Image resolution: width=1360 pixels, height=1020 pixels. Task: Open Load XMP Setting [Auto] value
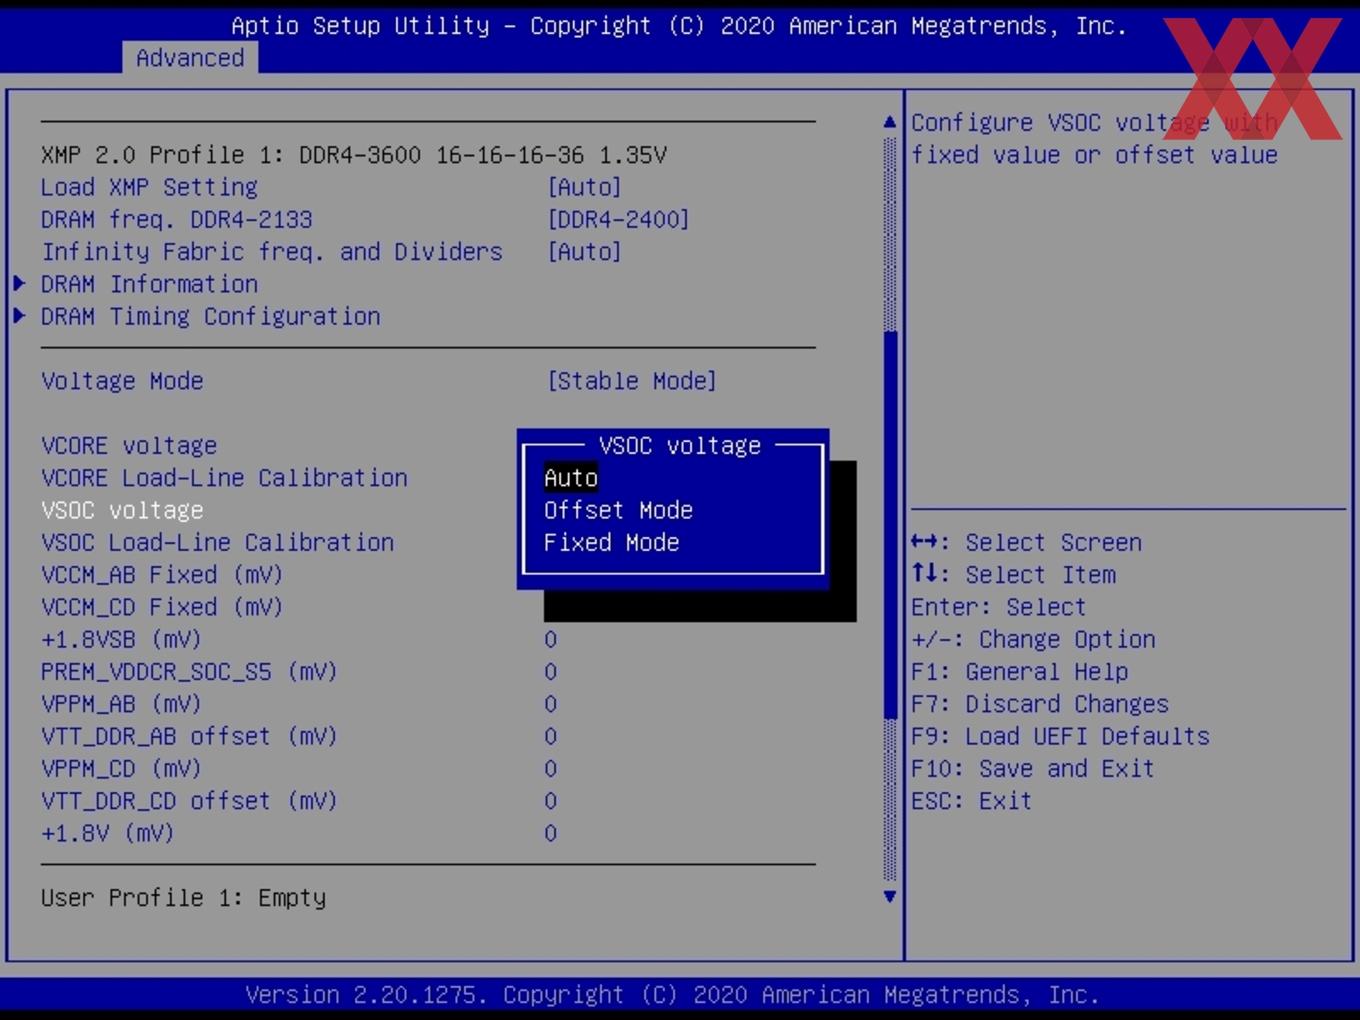[584, 187]
